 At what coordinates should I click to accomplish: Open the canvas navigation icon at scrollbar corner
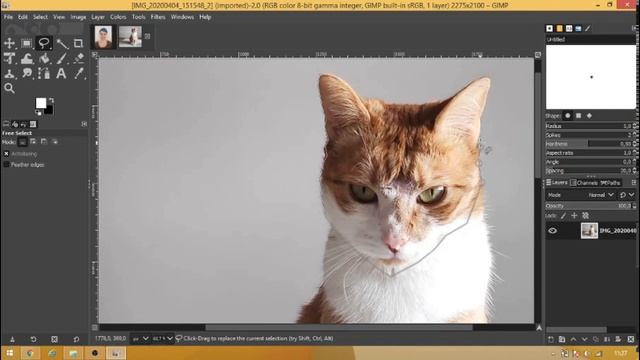(x=539, y=327)
